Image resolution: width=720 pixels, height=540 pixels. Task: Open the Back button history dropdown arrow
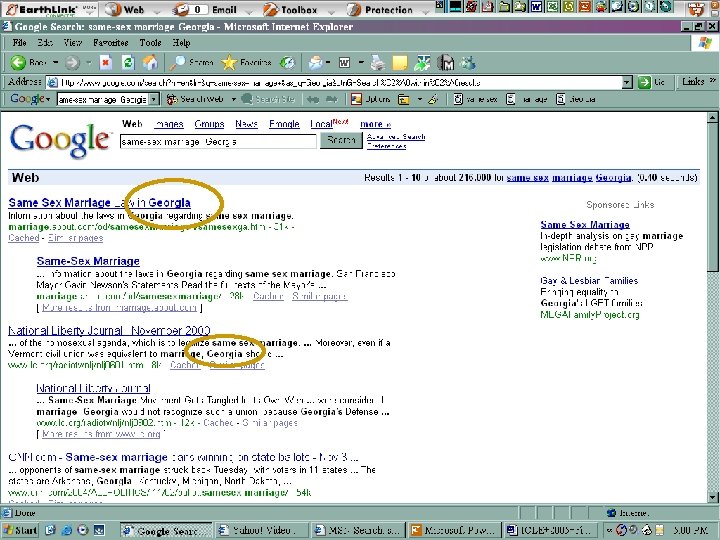(x=56, y=62)
